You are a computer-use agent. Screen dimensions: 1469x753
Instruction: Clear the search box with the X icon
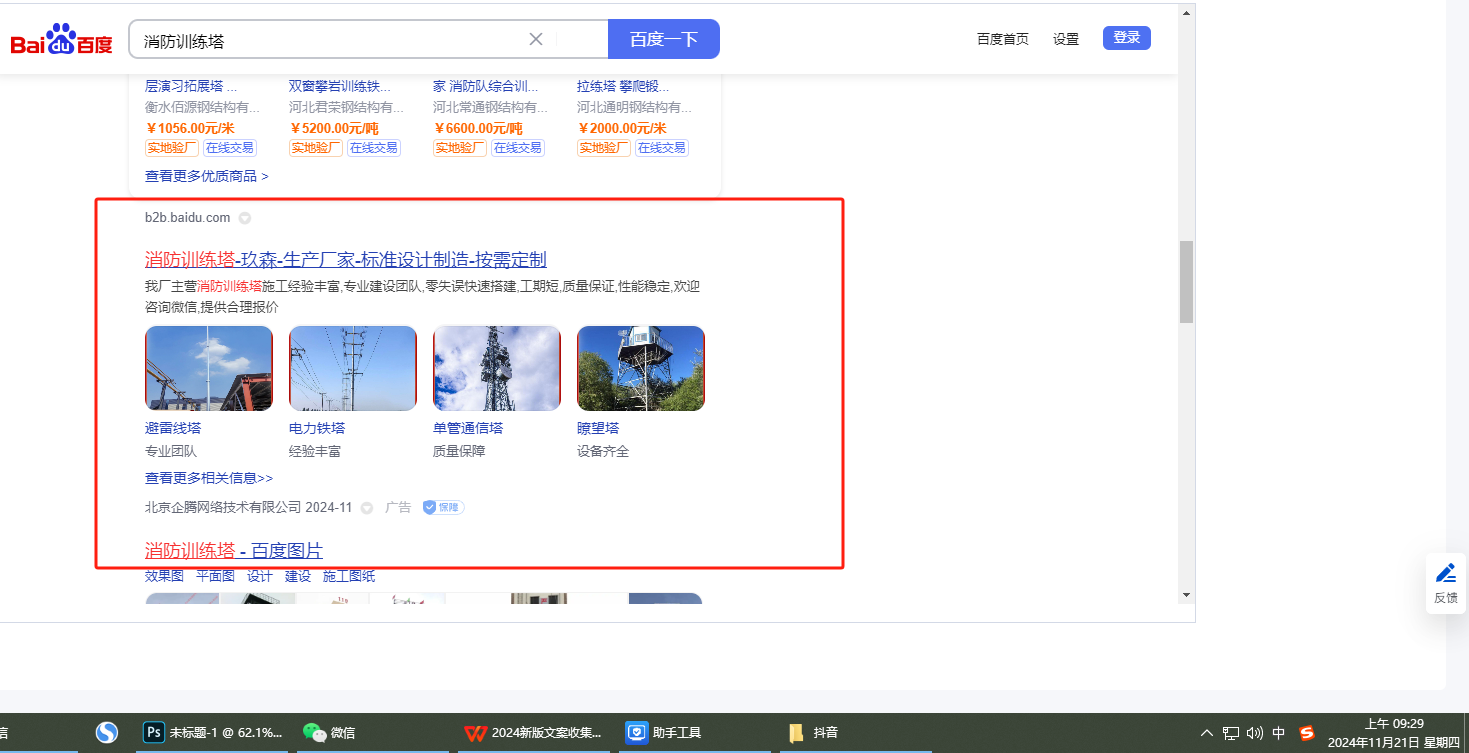point(536,39)
